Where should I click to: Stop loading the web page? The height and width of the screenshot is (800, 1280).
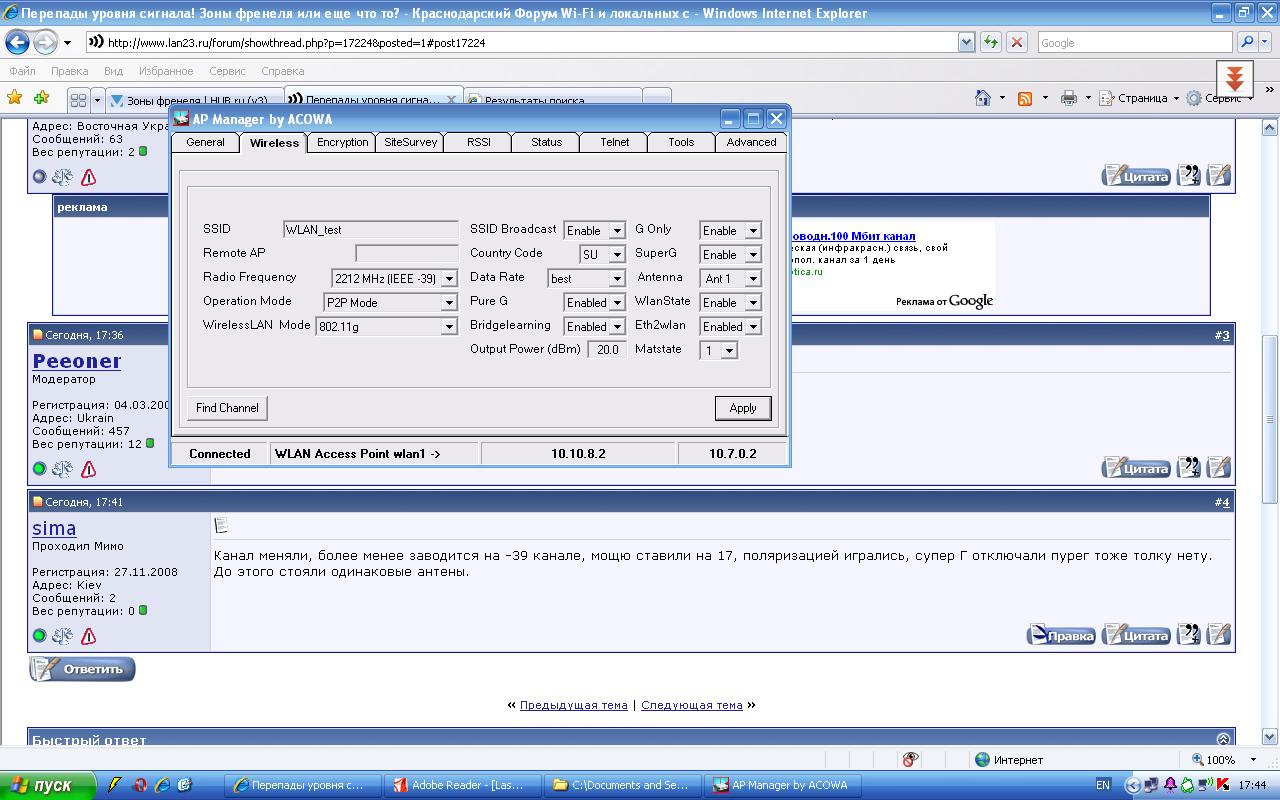click(1017, 42)
